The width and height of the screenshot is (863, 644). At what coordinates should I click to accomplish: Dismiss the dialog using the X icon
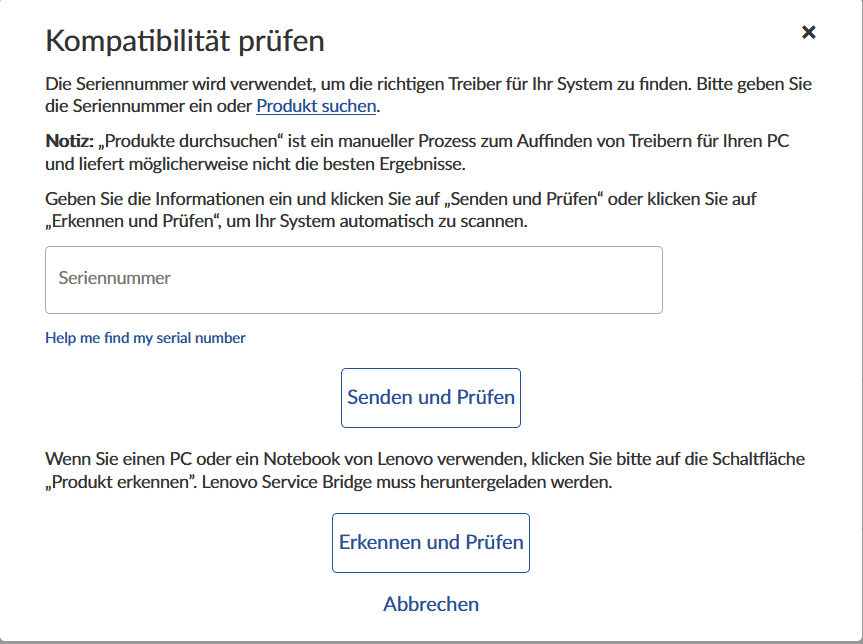(x=809, y=32)
